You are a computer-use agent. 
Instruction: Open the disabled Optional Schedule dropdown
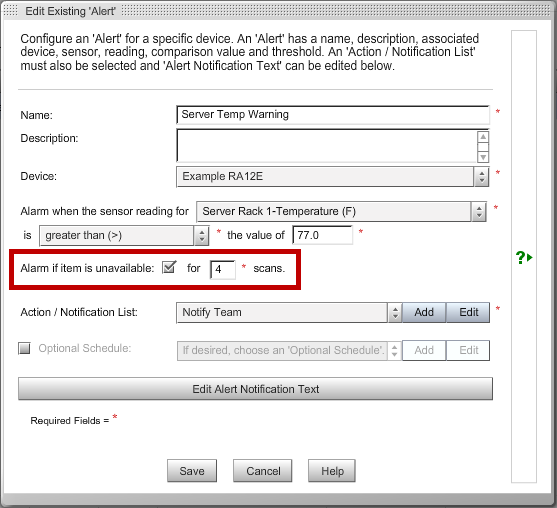coord(289,351)
